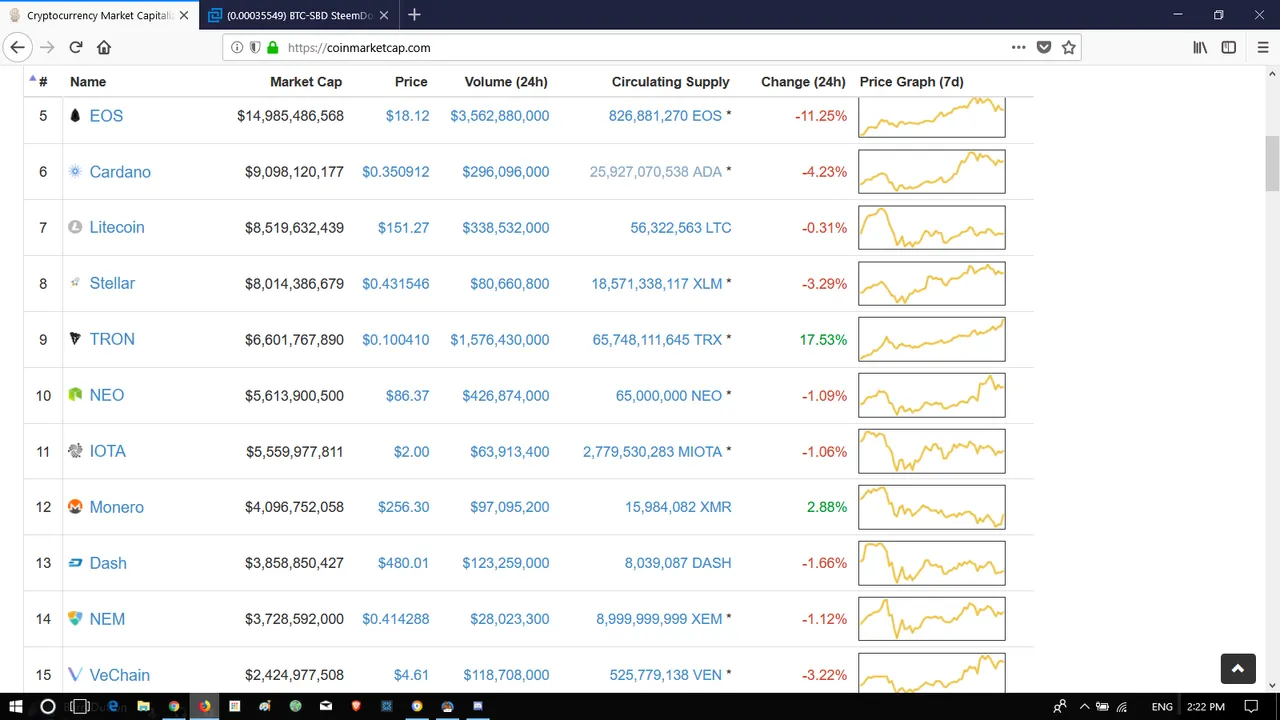The image size is (1280, 720).
Task: Close the Cryptocurrency Market Capitalizations tab
Action: click(x=183, y=15)
